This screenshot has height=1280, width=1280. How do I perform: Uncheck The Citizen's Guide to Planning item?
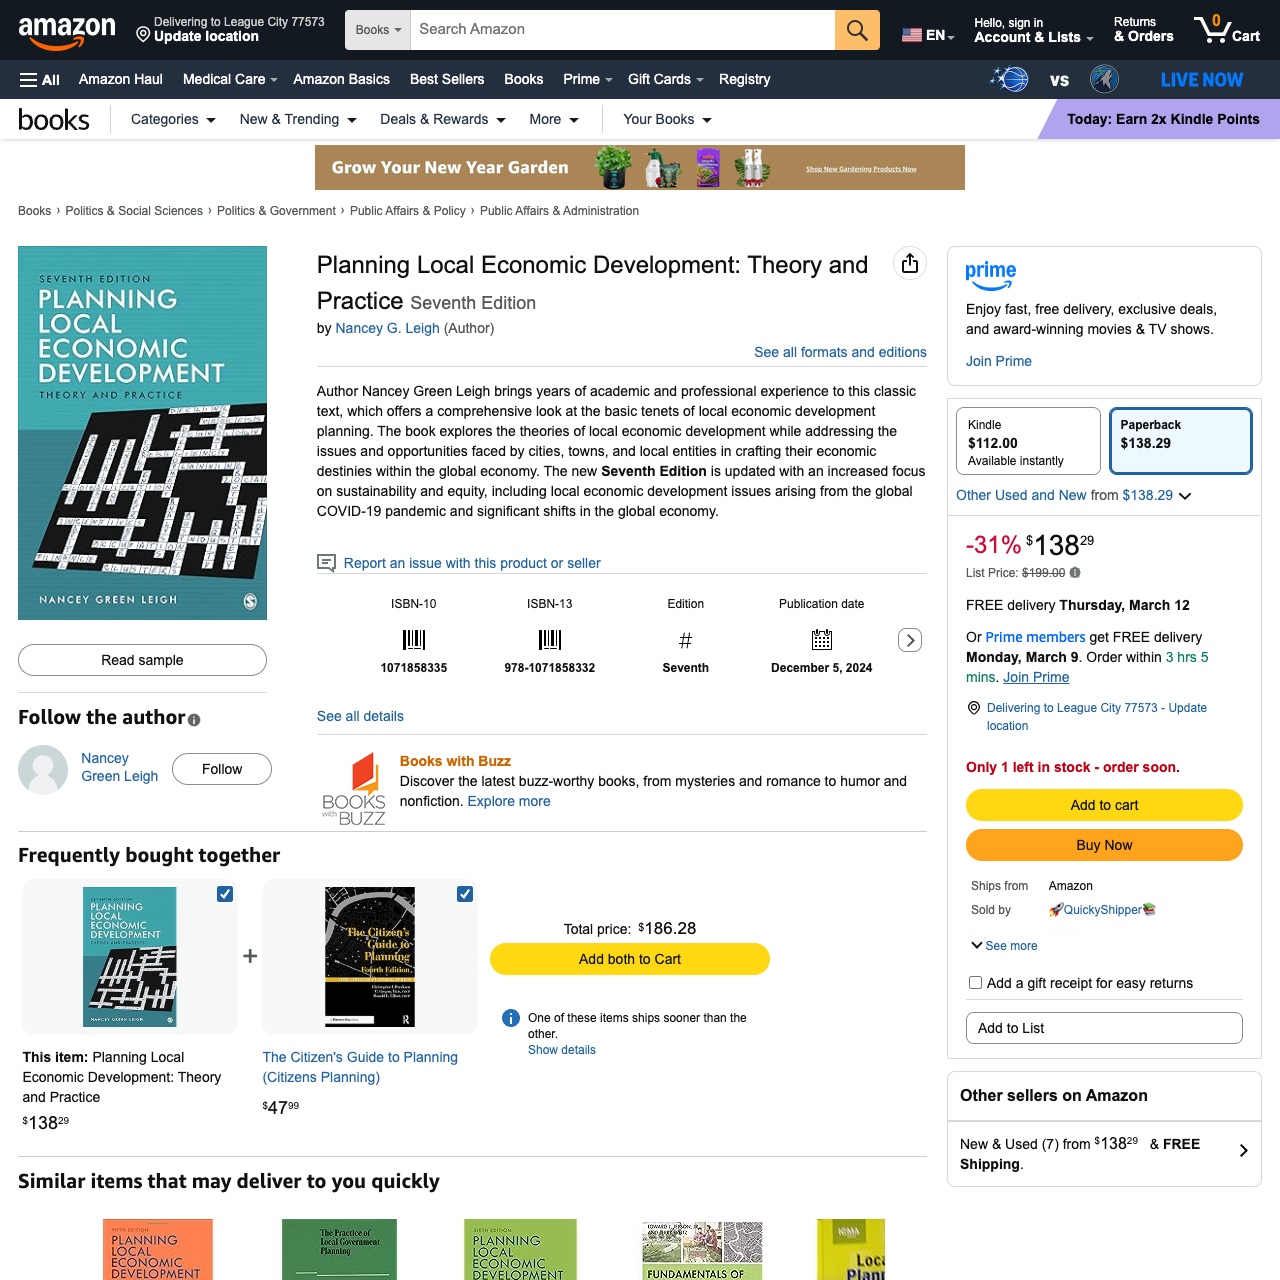[465, 894]
